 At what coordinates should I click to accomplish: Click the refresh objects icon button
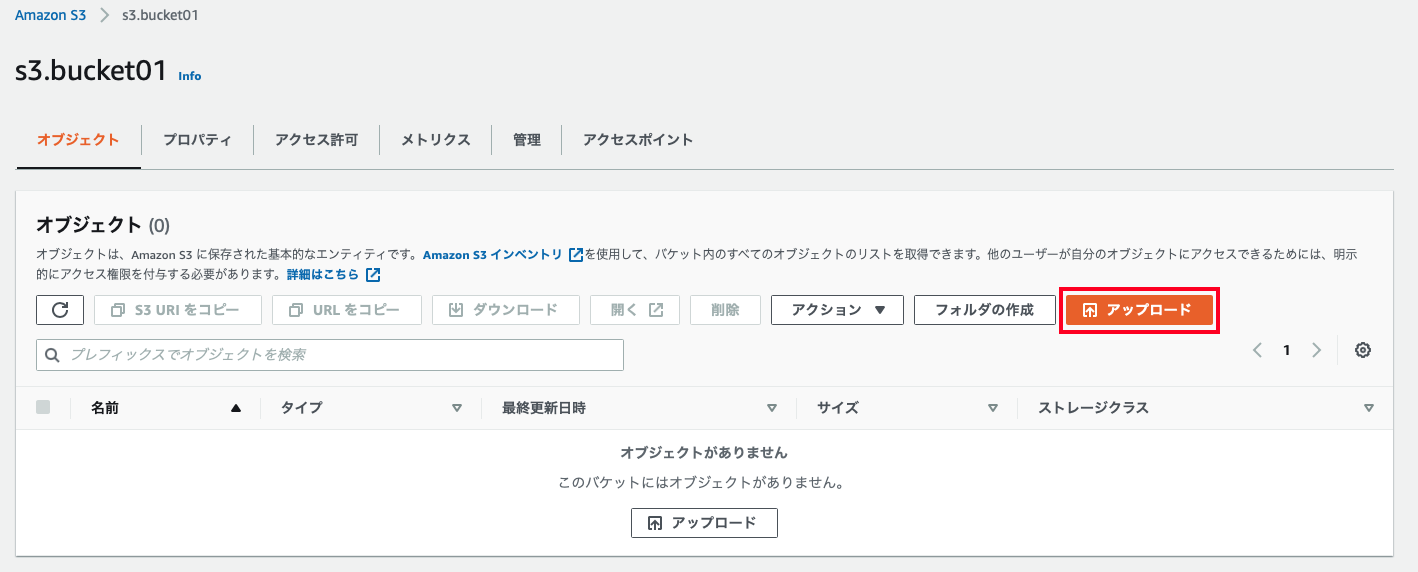coord(60,310)
